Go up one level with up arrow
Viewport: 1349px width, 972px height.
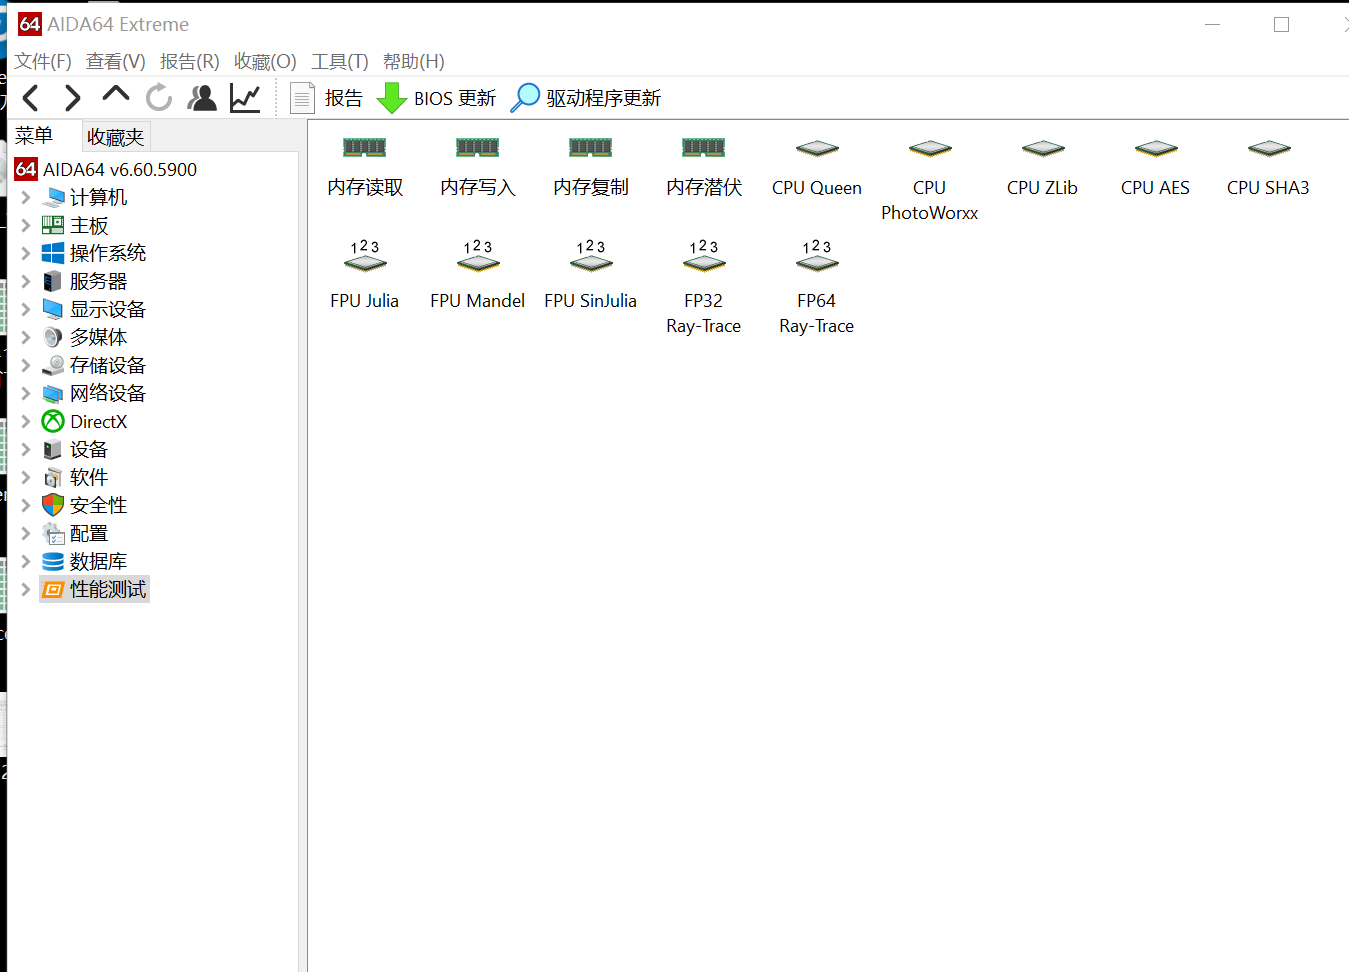tap(116, 95)
